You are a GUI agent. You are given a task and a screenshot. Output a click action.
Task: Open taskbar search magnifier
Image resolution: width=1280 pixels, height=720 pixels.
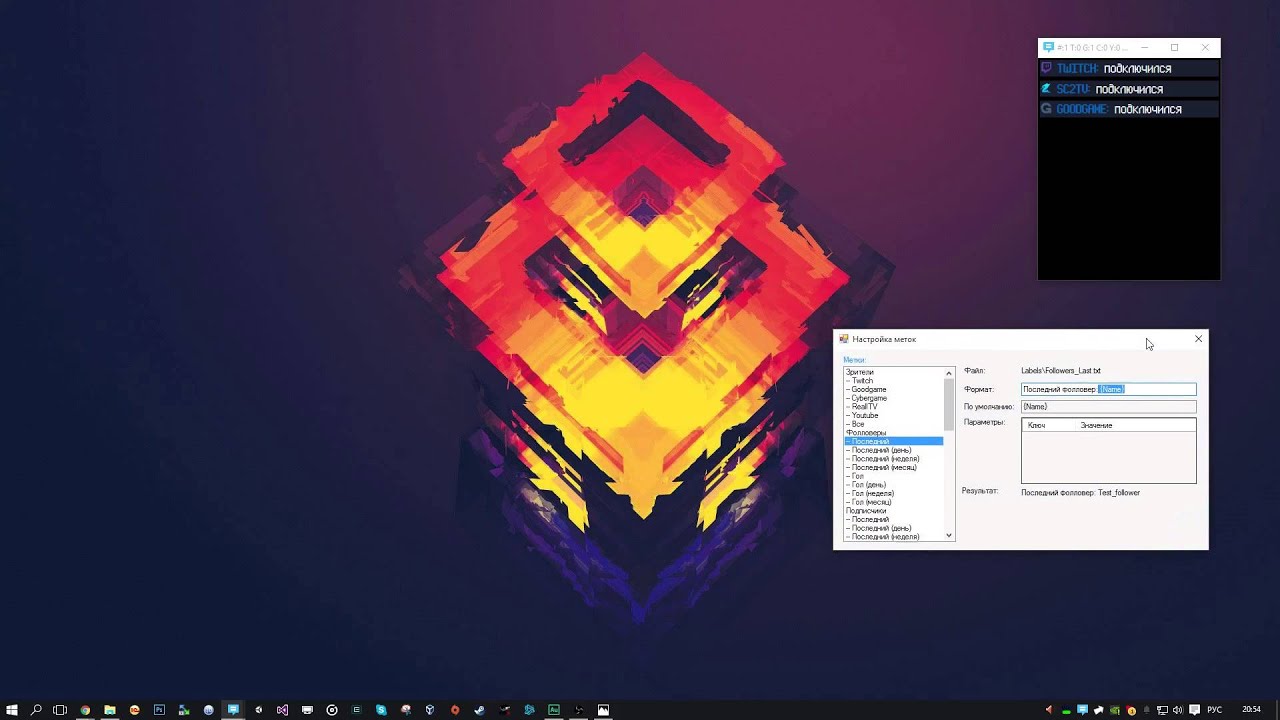click(36, 710)
